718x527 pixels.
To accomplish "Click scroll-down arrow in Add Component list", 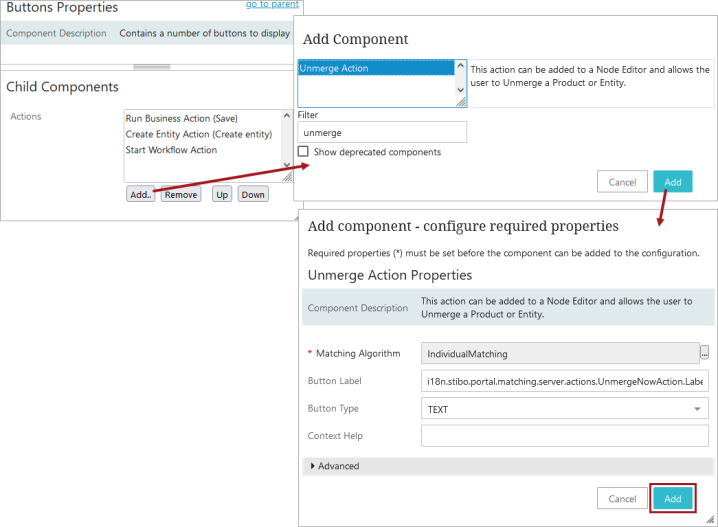I will (461, 90).
